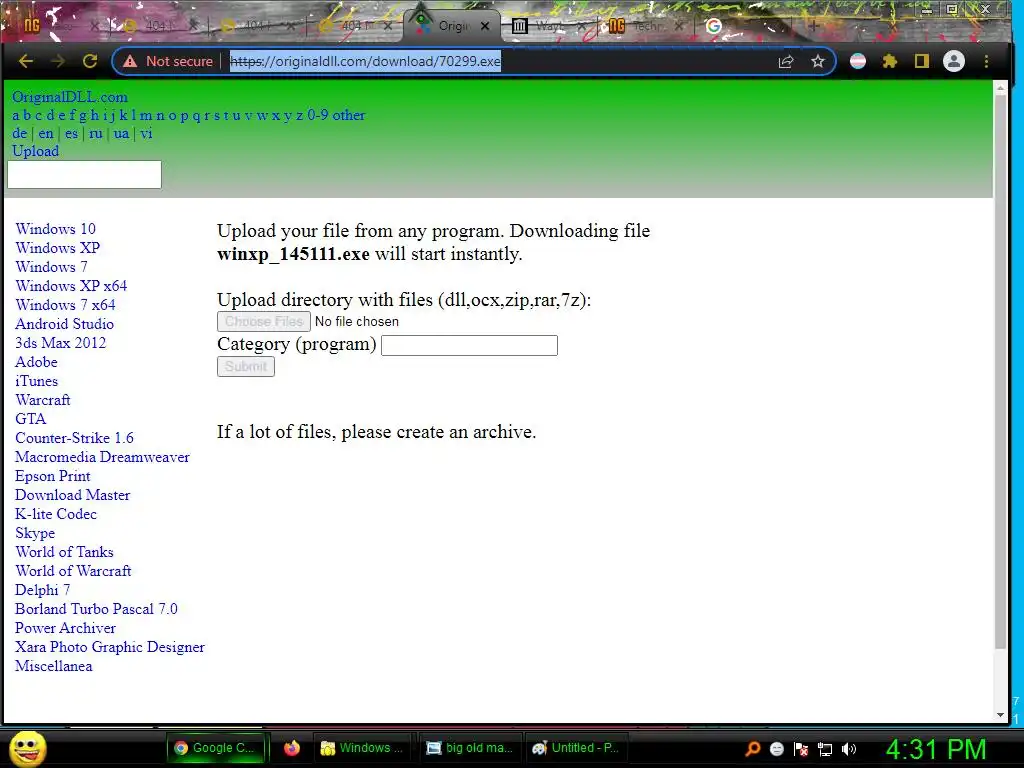The height and width of the screenshot is (768, 1024).
Task: Switch language to es
Action: coord(71,133)
